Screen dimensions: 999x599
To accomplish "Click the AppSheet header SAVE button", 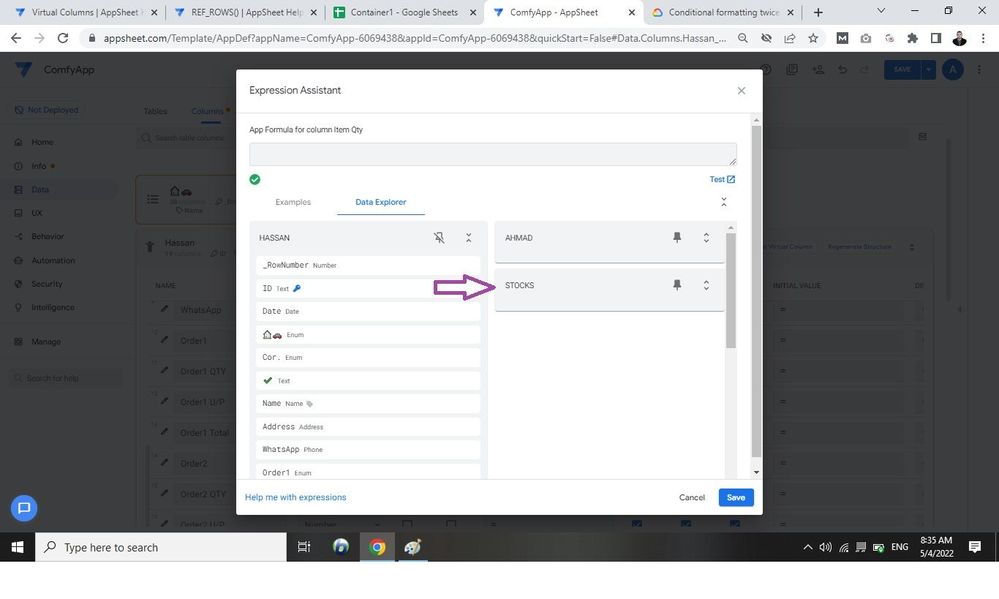I will click(x=902, y=69).
